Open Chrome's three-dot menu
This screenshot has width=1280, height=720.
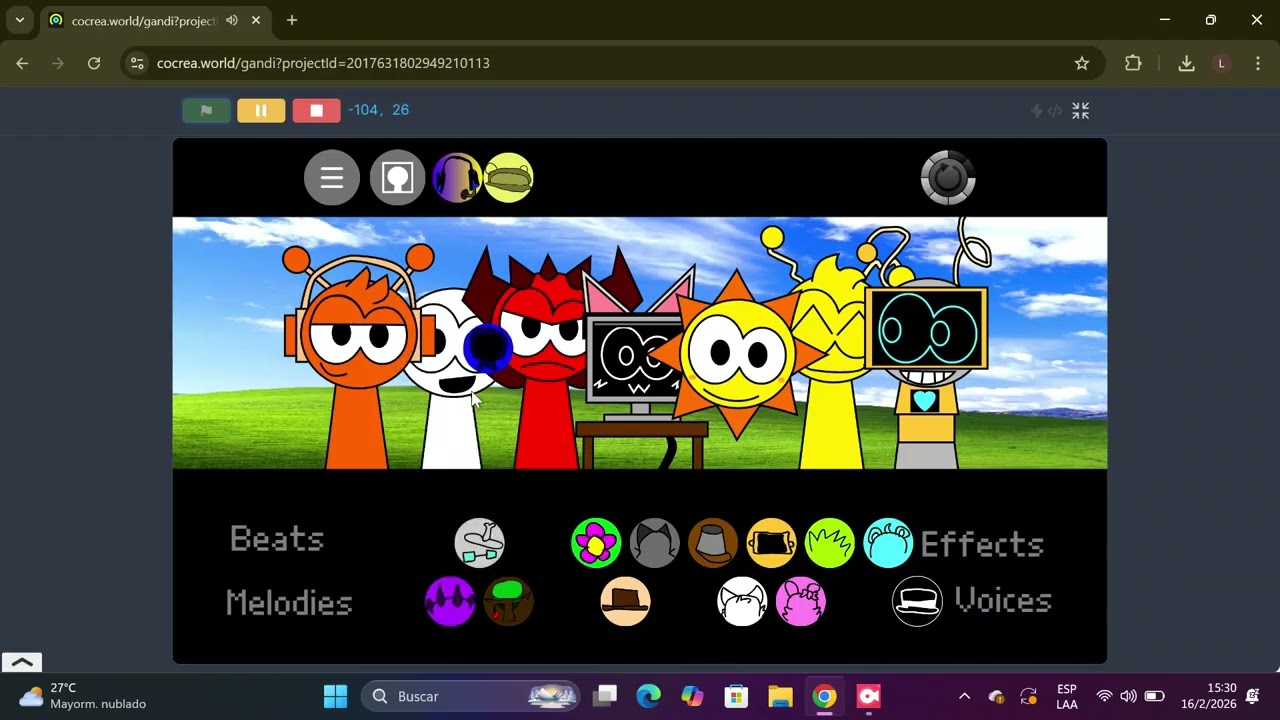pyautogui.click(x=1257, y=63)
